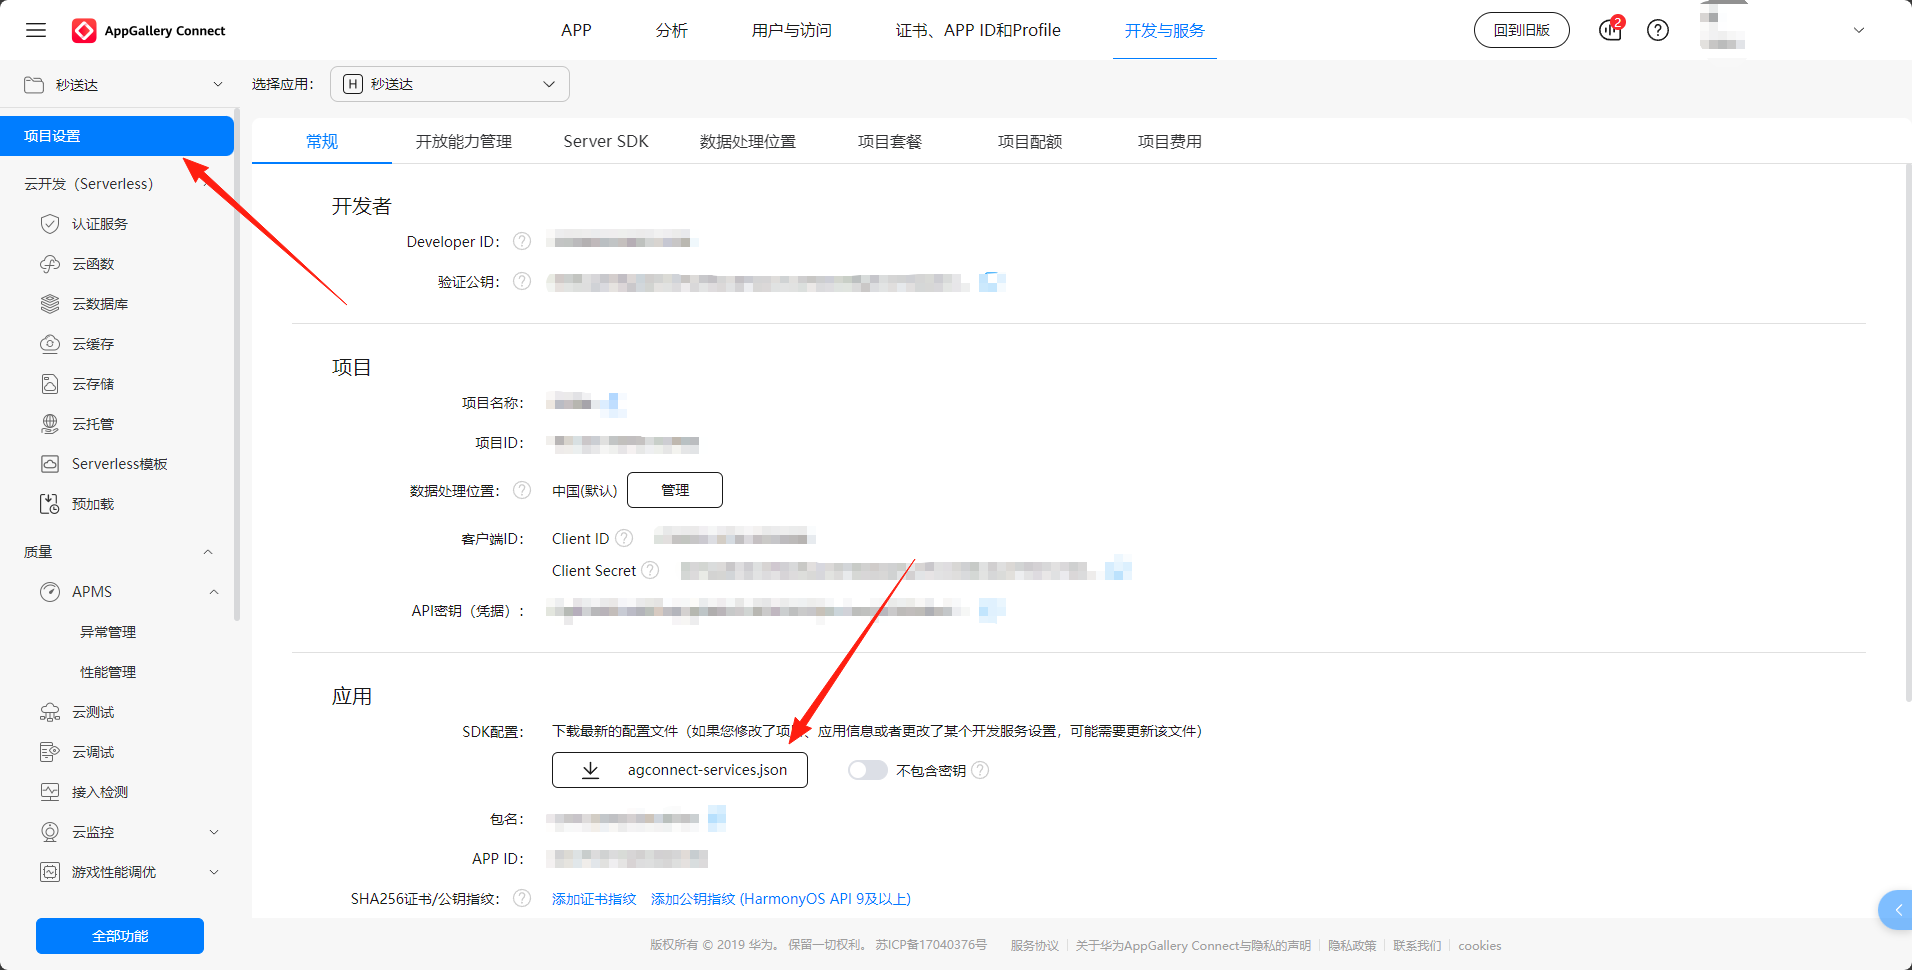Image resolution: width=1912 pixels, height=970 pixels.
Task: Switch to the 数据处理位置 tab
Action: tap(748, 141)
